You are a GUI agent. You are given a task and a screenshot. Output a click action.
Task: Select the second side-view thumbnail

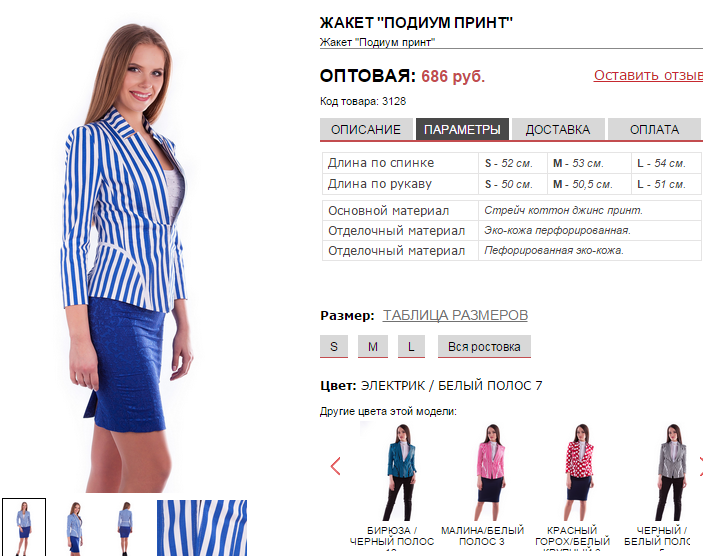[75, 528]
